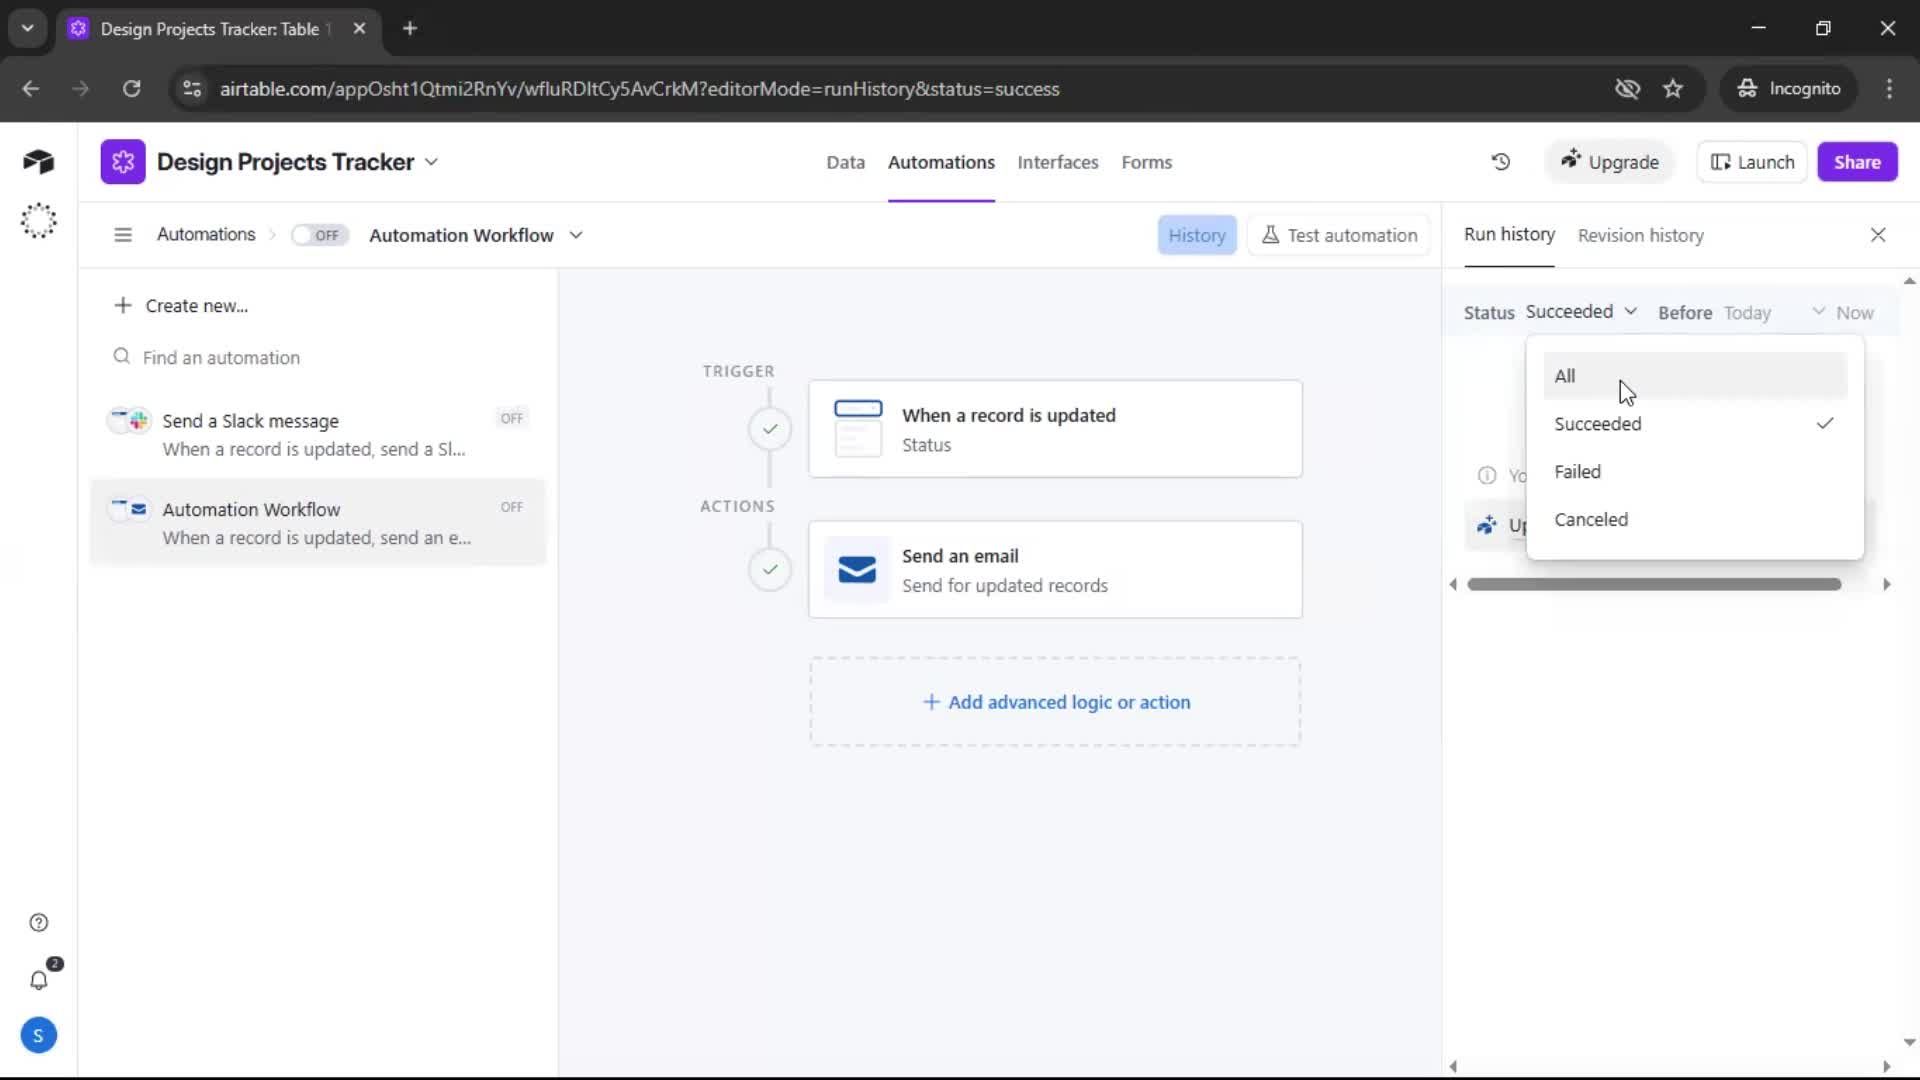Click the Automations breadcrumb link

coord(206,234)
